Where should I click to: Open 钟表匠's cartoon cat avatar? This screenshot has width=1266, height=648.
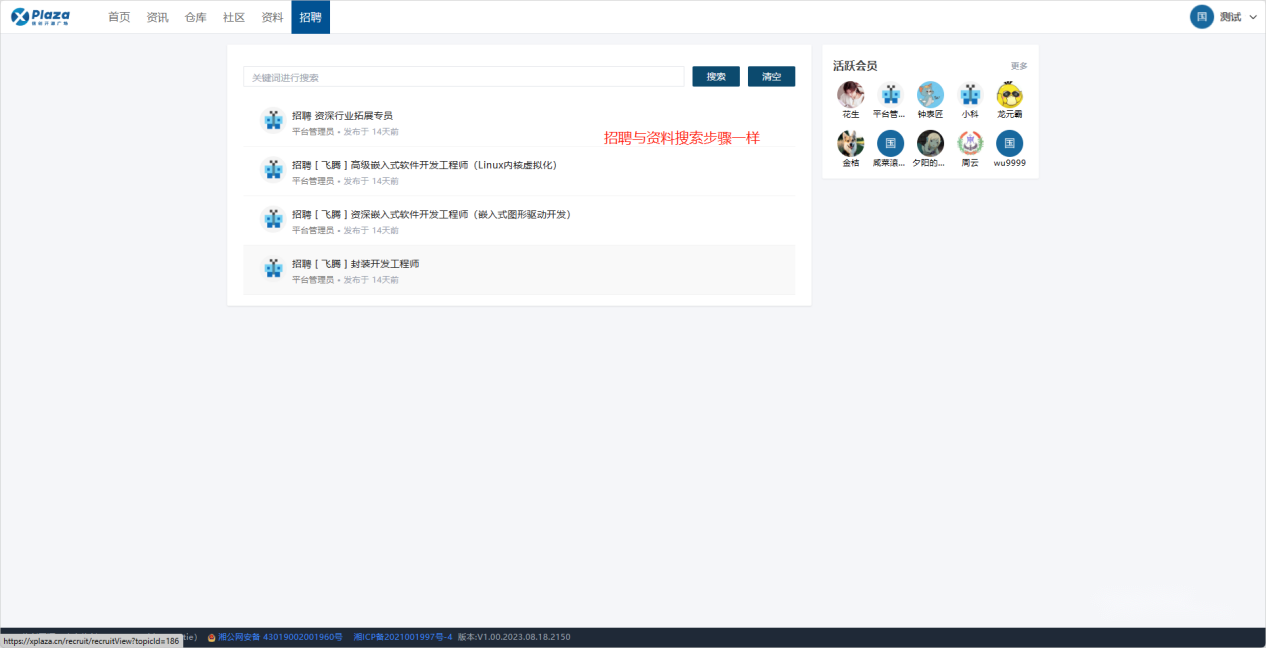pos(930,95)
